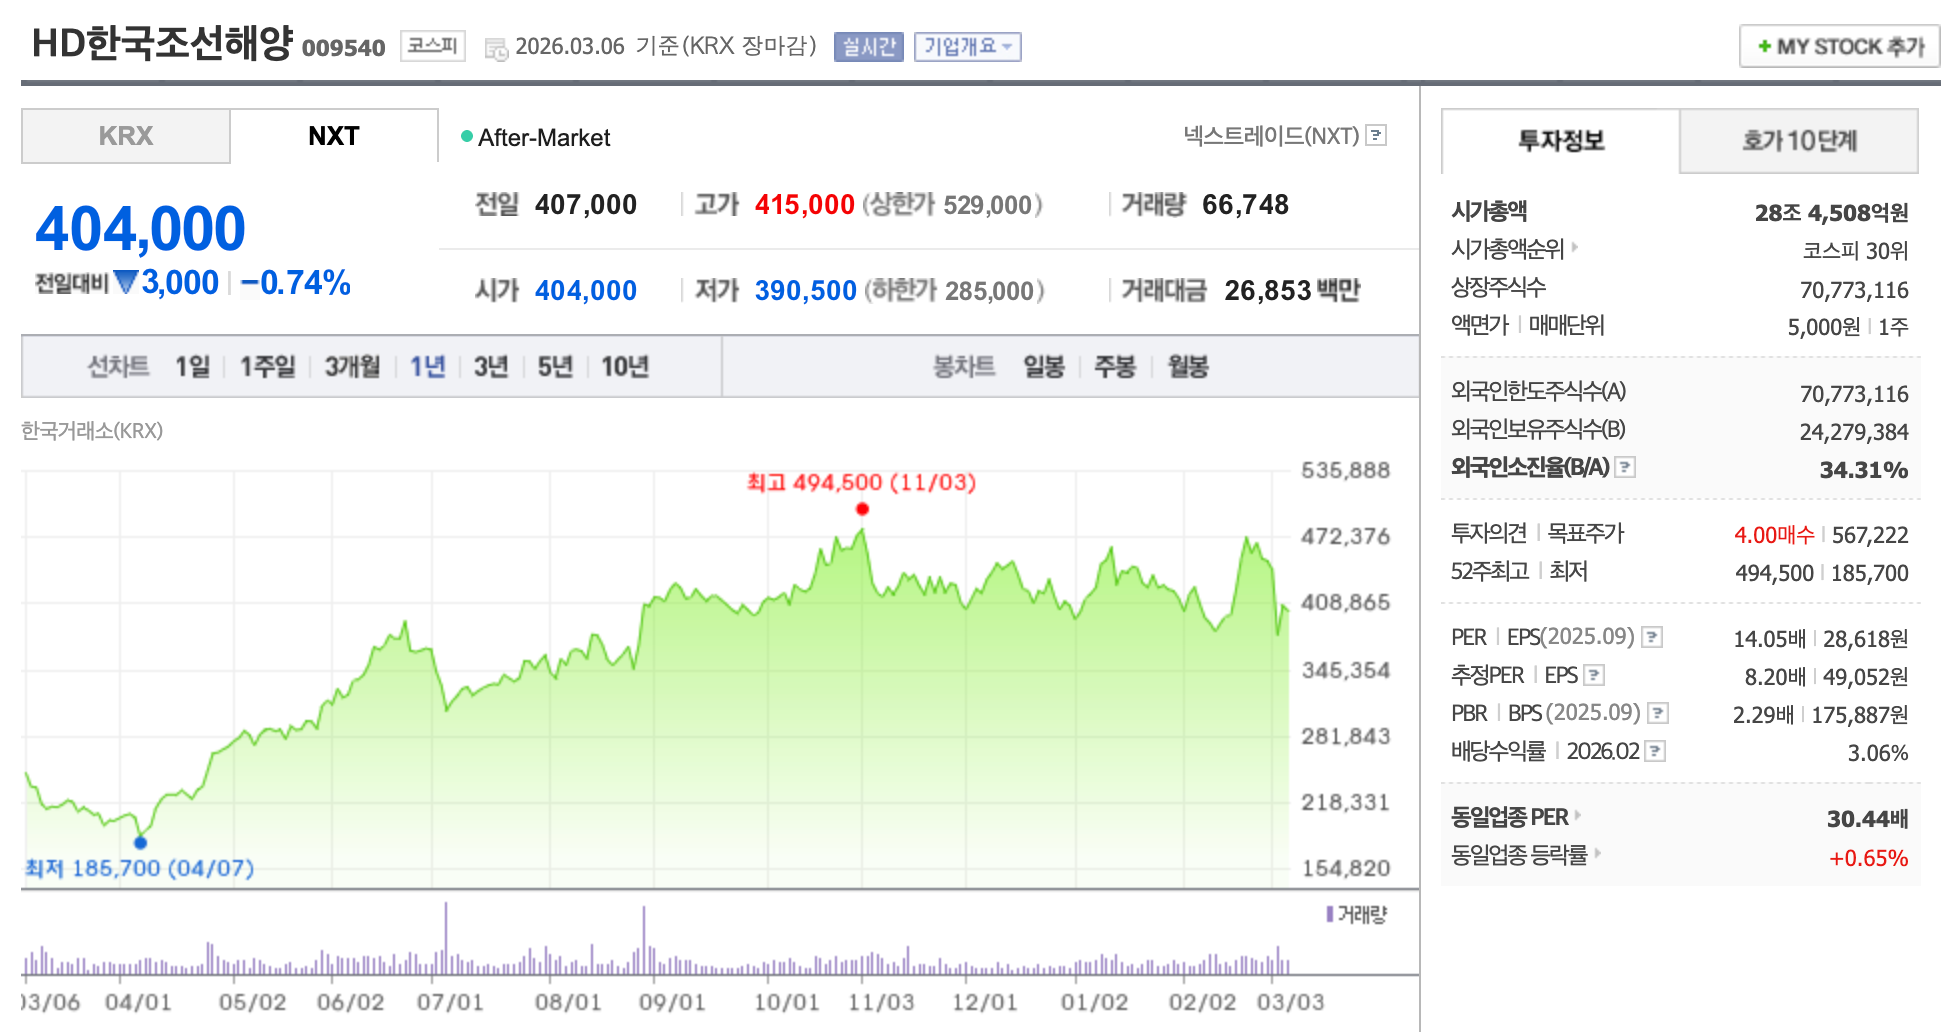This screenshot has width=1958, height=1032.
Task: Open help icon next to 외국인소진율(B/A)
Action: (1626, 467)
